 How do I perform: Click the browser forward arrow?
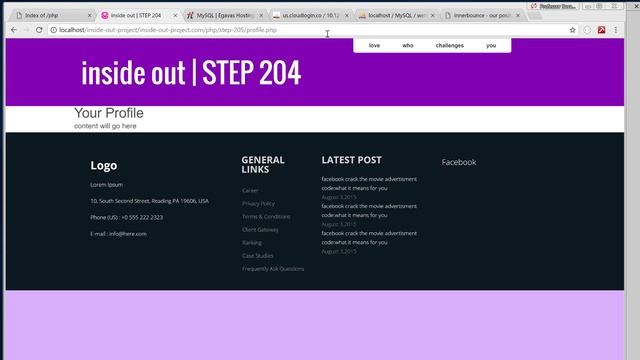[x=26, y=30]
